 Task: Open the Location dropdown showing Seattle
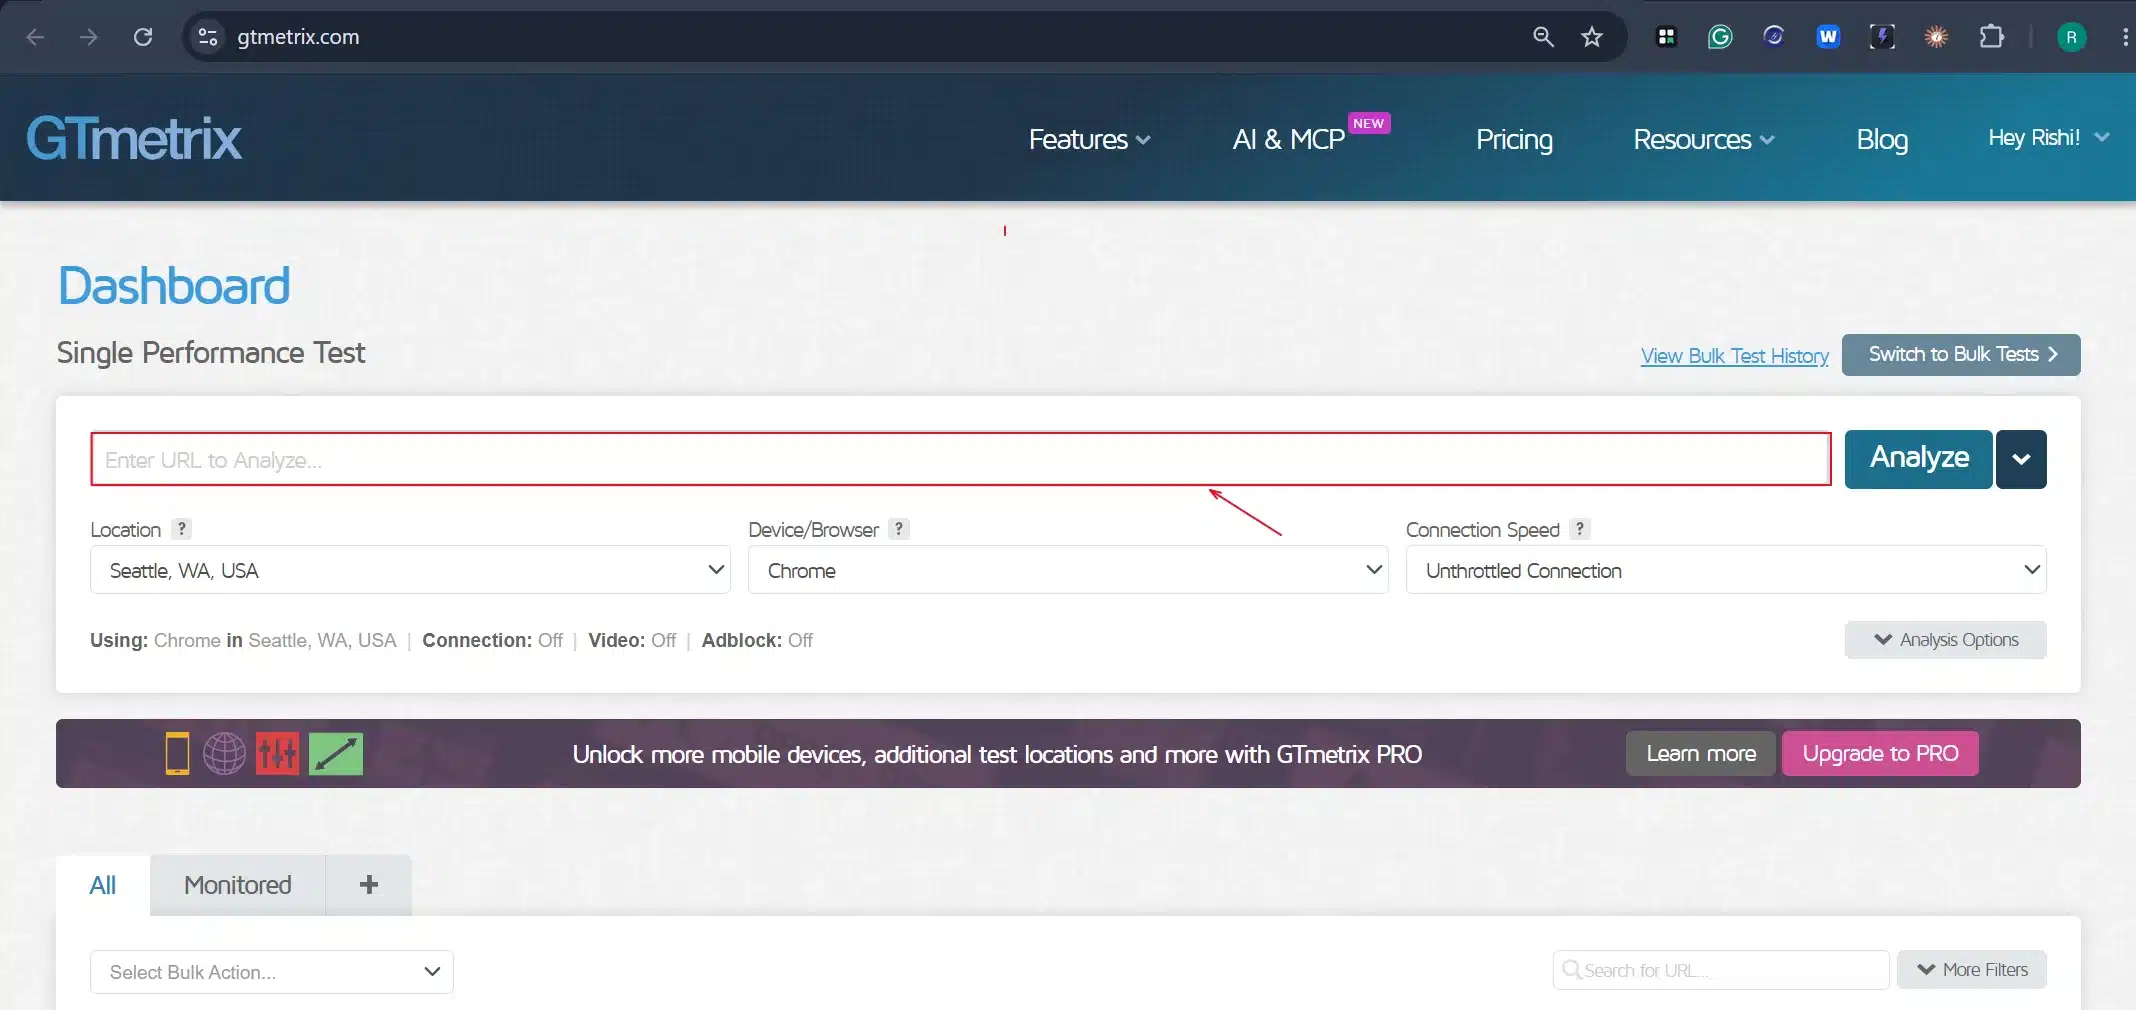click(x=410, y=570)
